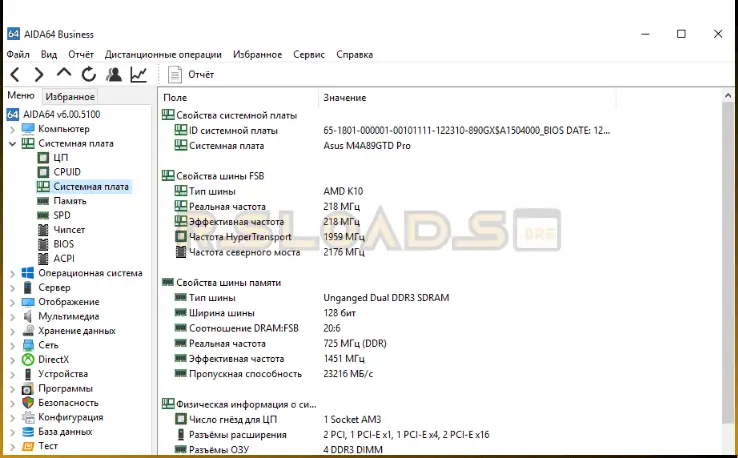Image resolution: width=738 pixels, height=458 pixels.
Task: Open remote users toolbar icon
Action: click(x=114, y=74)
